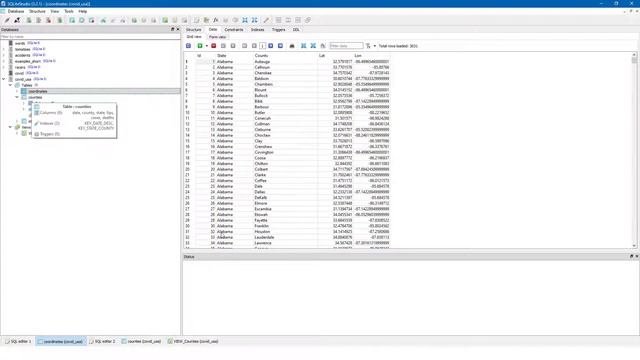The image size is (640, 360).
Task: Refresh table data in grid toolbar
Action: (x=188, y=46)
